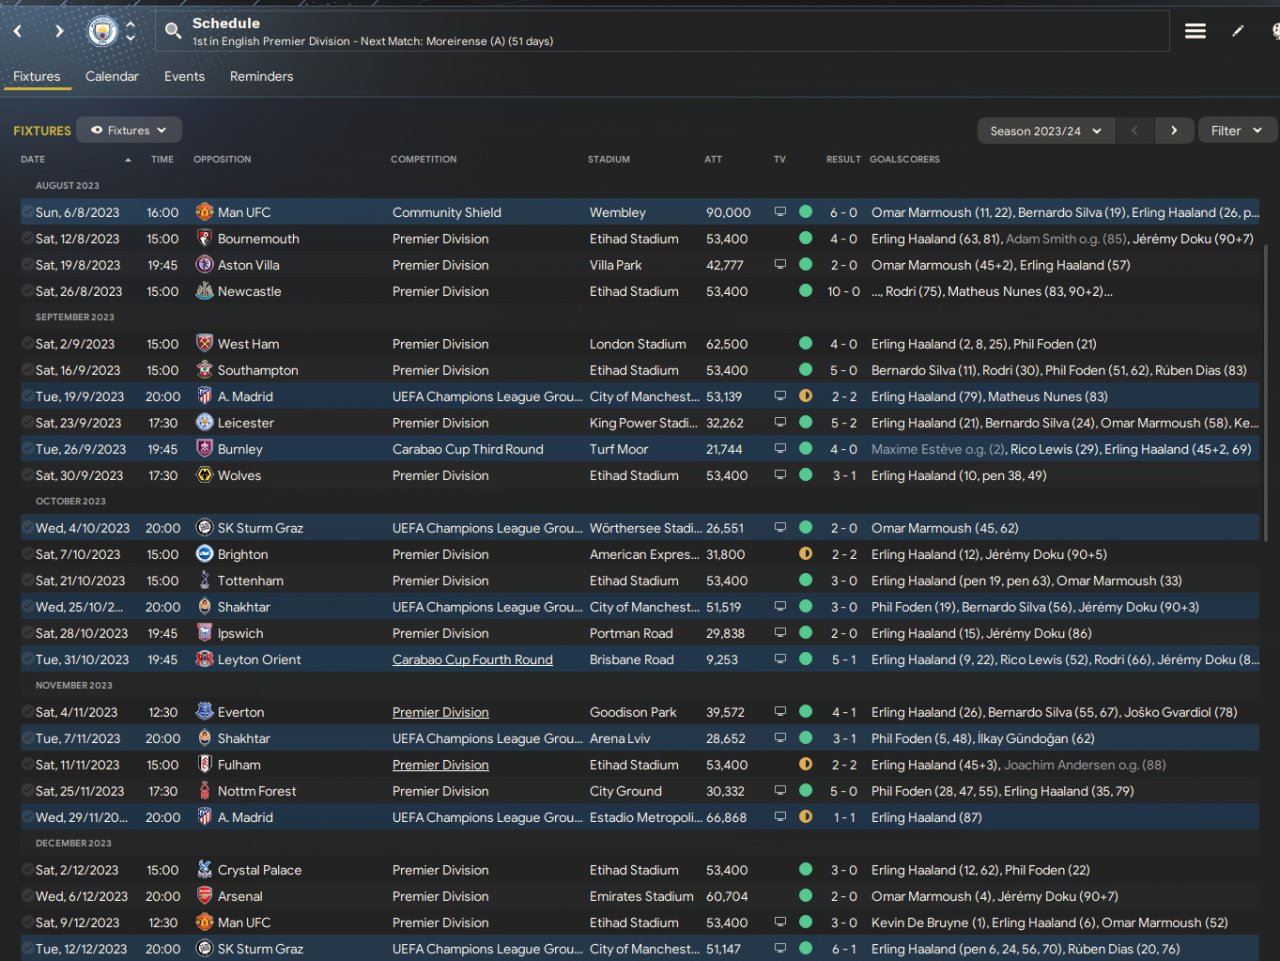Select the '10 - 0' result against Newcastle
This screenshot has height=961, width=1280.
(843, 292)
